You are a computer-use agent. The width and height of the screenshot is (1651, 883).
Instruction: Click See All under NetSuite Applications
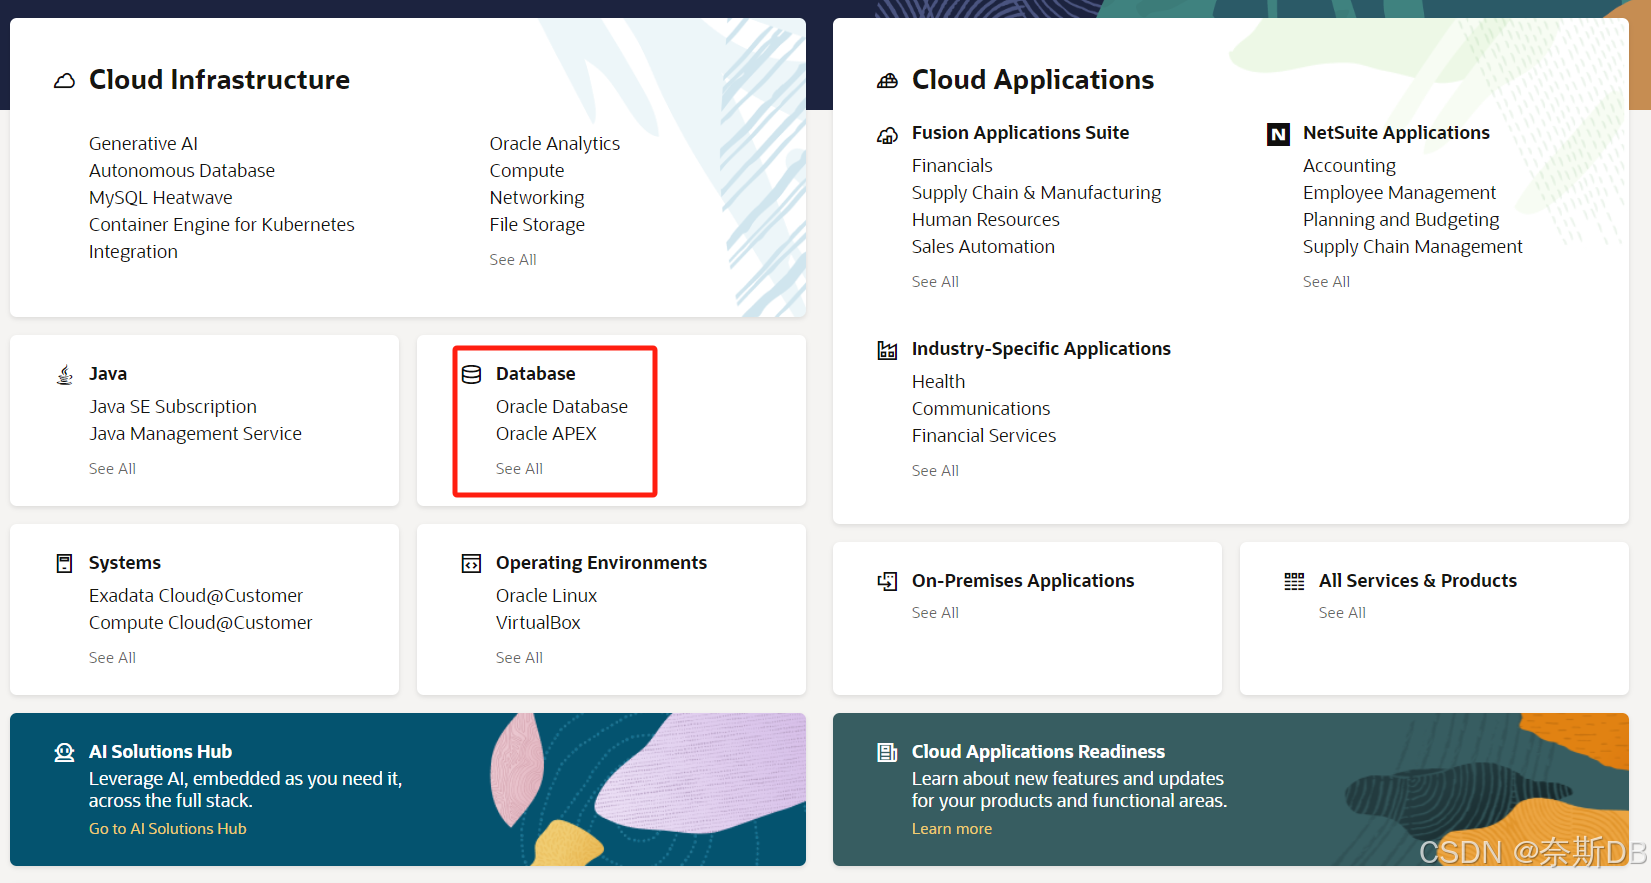1326,282
